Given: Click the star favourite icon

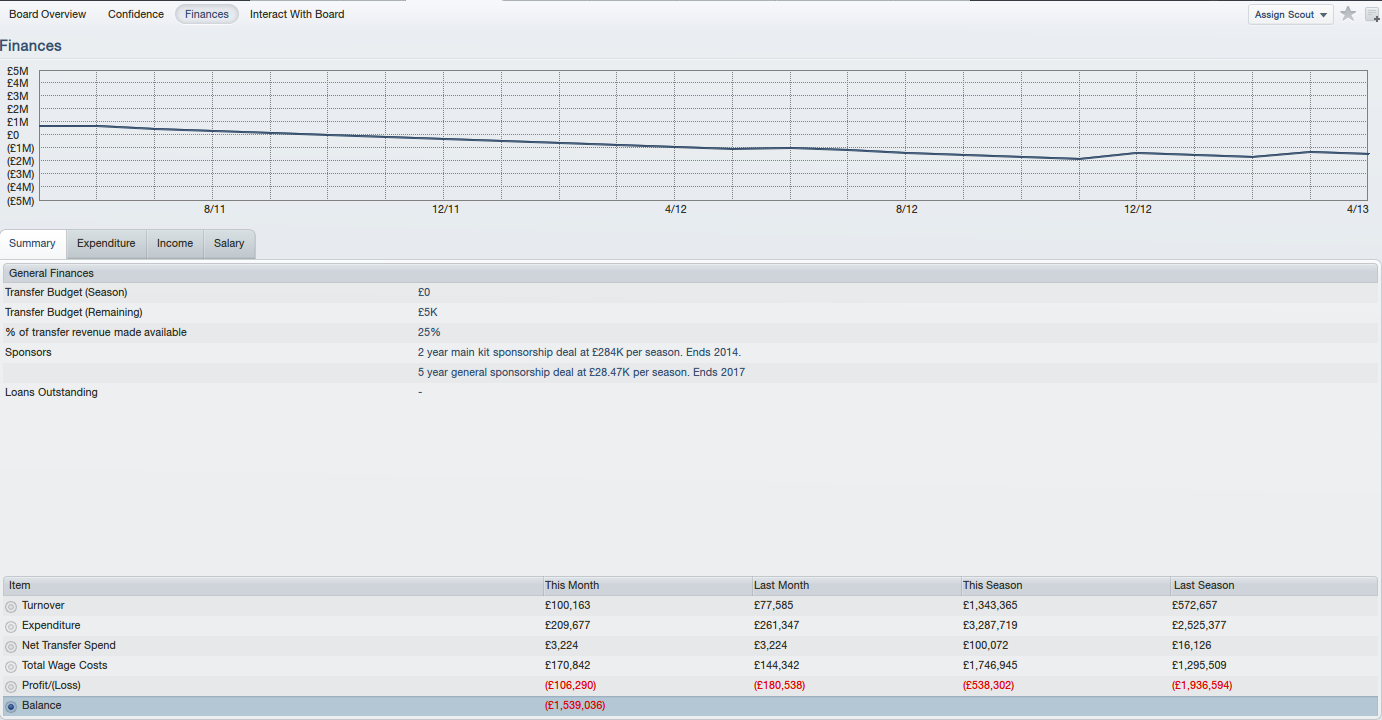Looking at the screenshot, I should pos(1348,14).
